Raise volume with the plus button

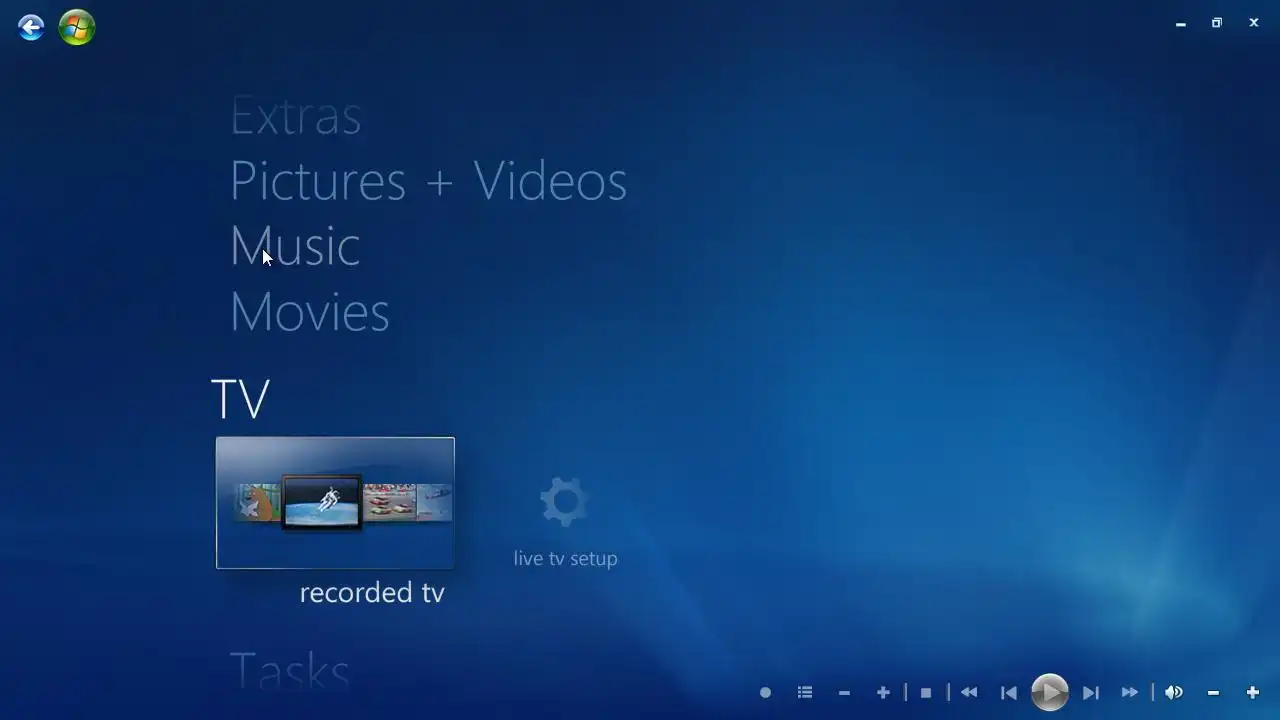coord(1252,692)
